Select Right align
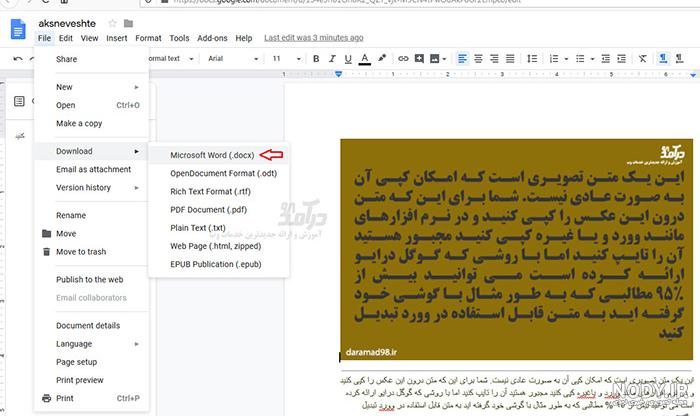700x416 pixels. pyautogui.click(x=494, y=58)
